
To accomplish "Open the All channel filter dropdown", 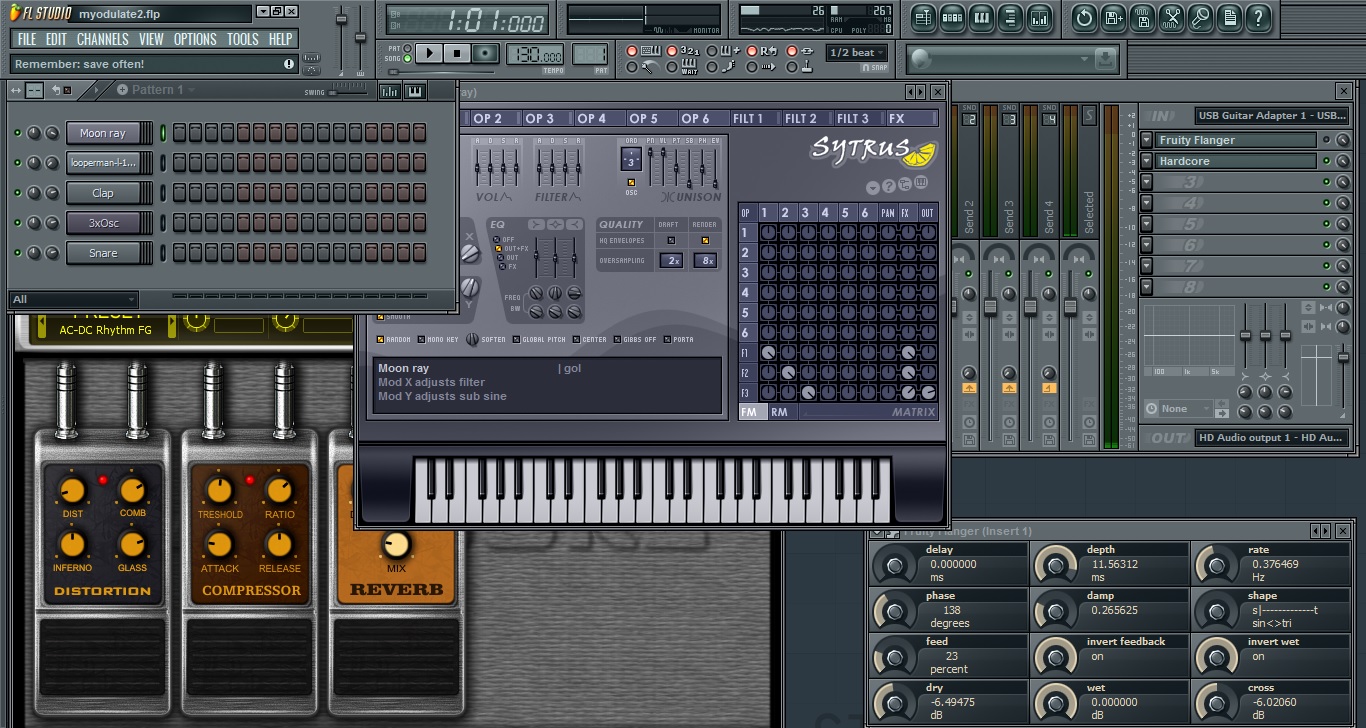I will [74, 299].
